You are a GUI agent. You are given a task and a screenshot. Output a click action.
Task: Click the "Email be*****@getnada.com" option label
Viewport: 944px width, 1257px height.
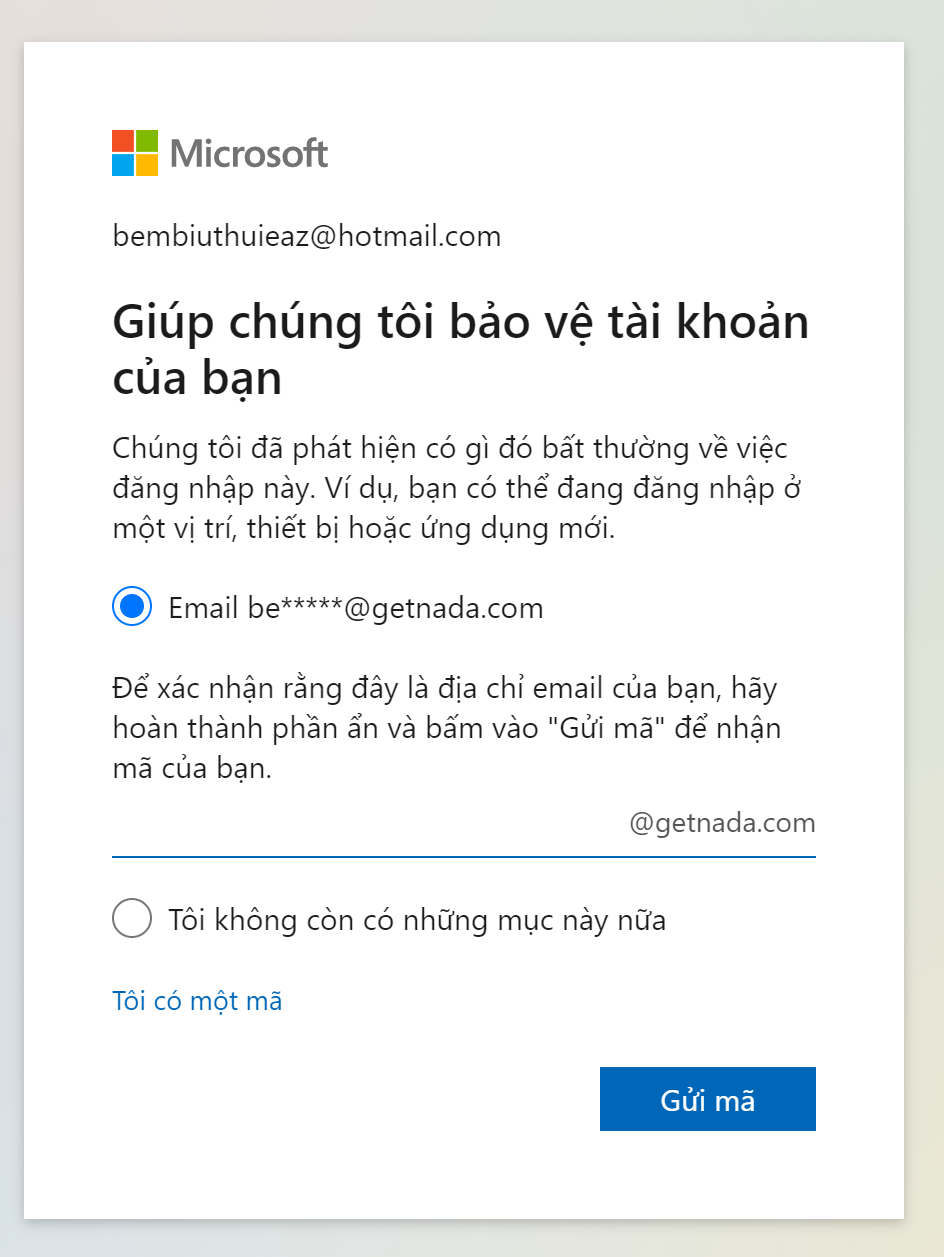pos(356,608)
